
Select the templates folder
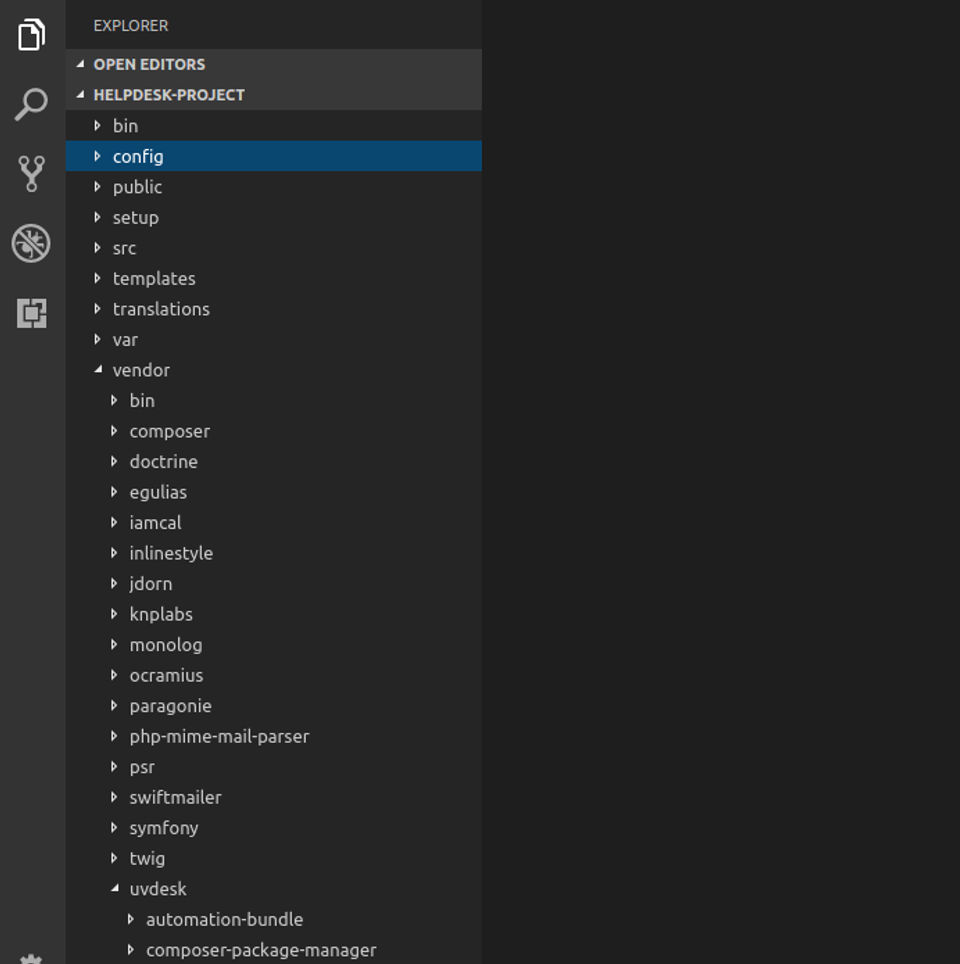(154, 278)
